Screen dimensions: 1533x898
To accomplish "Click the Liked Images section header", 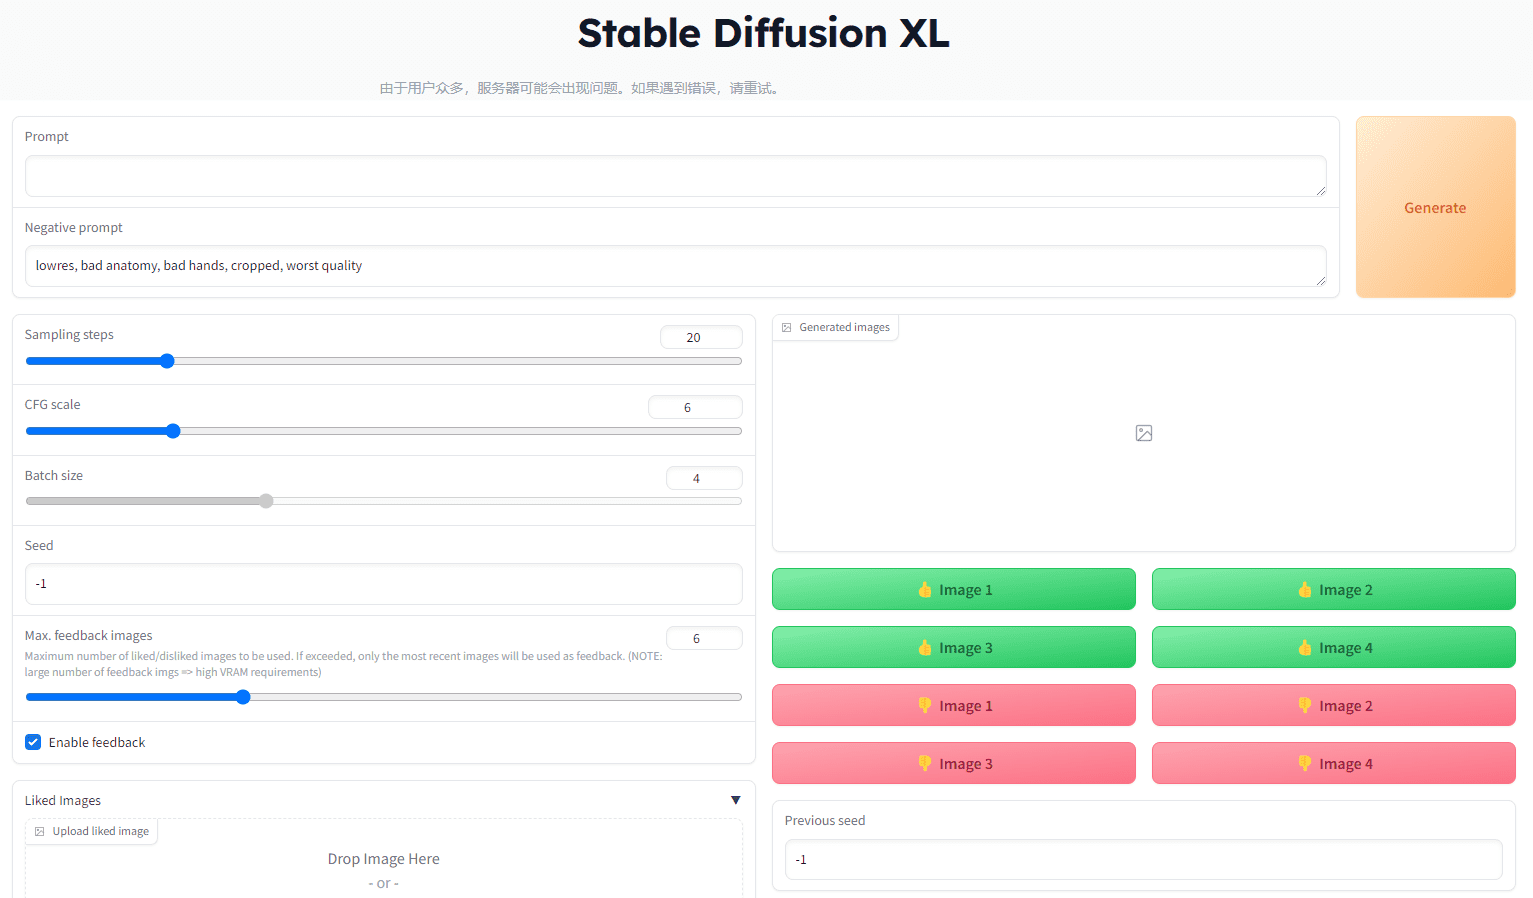I will point(383,800).
